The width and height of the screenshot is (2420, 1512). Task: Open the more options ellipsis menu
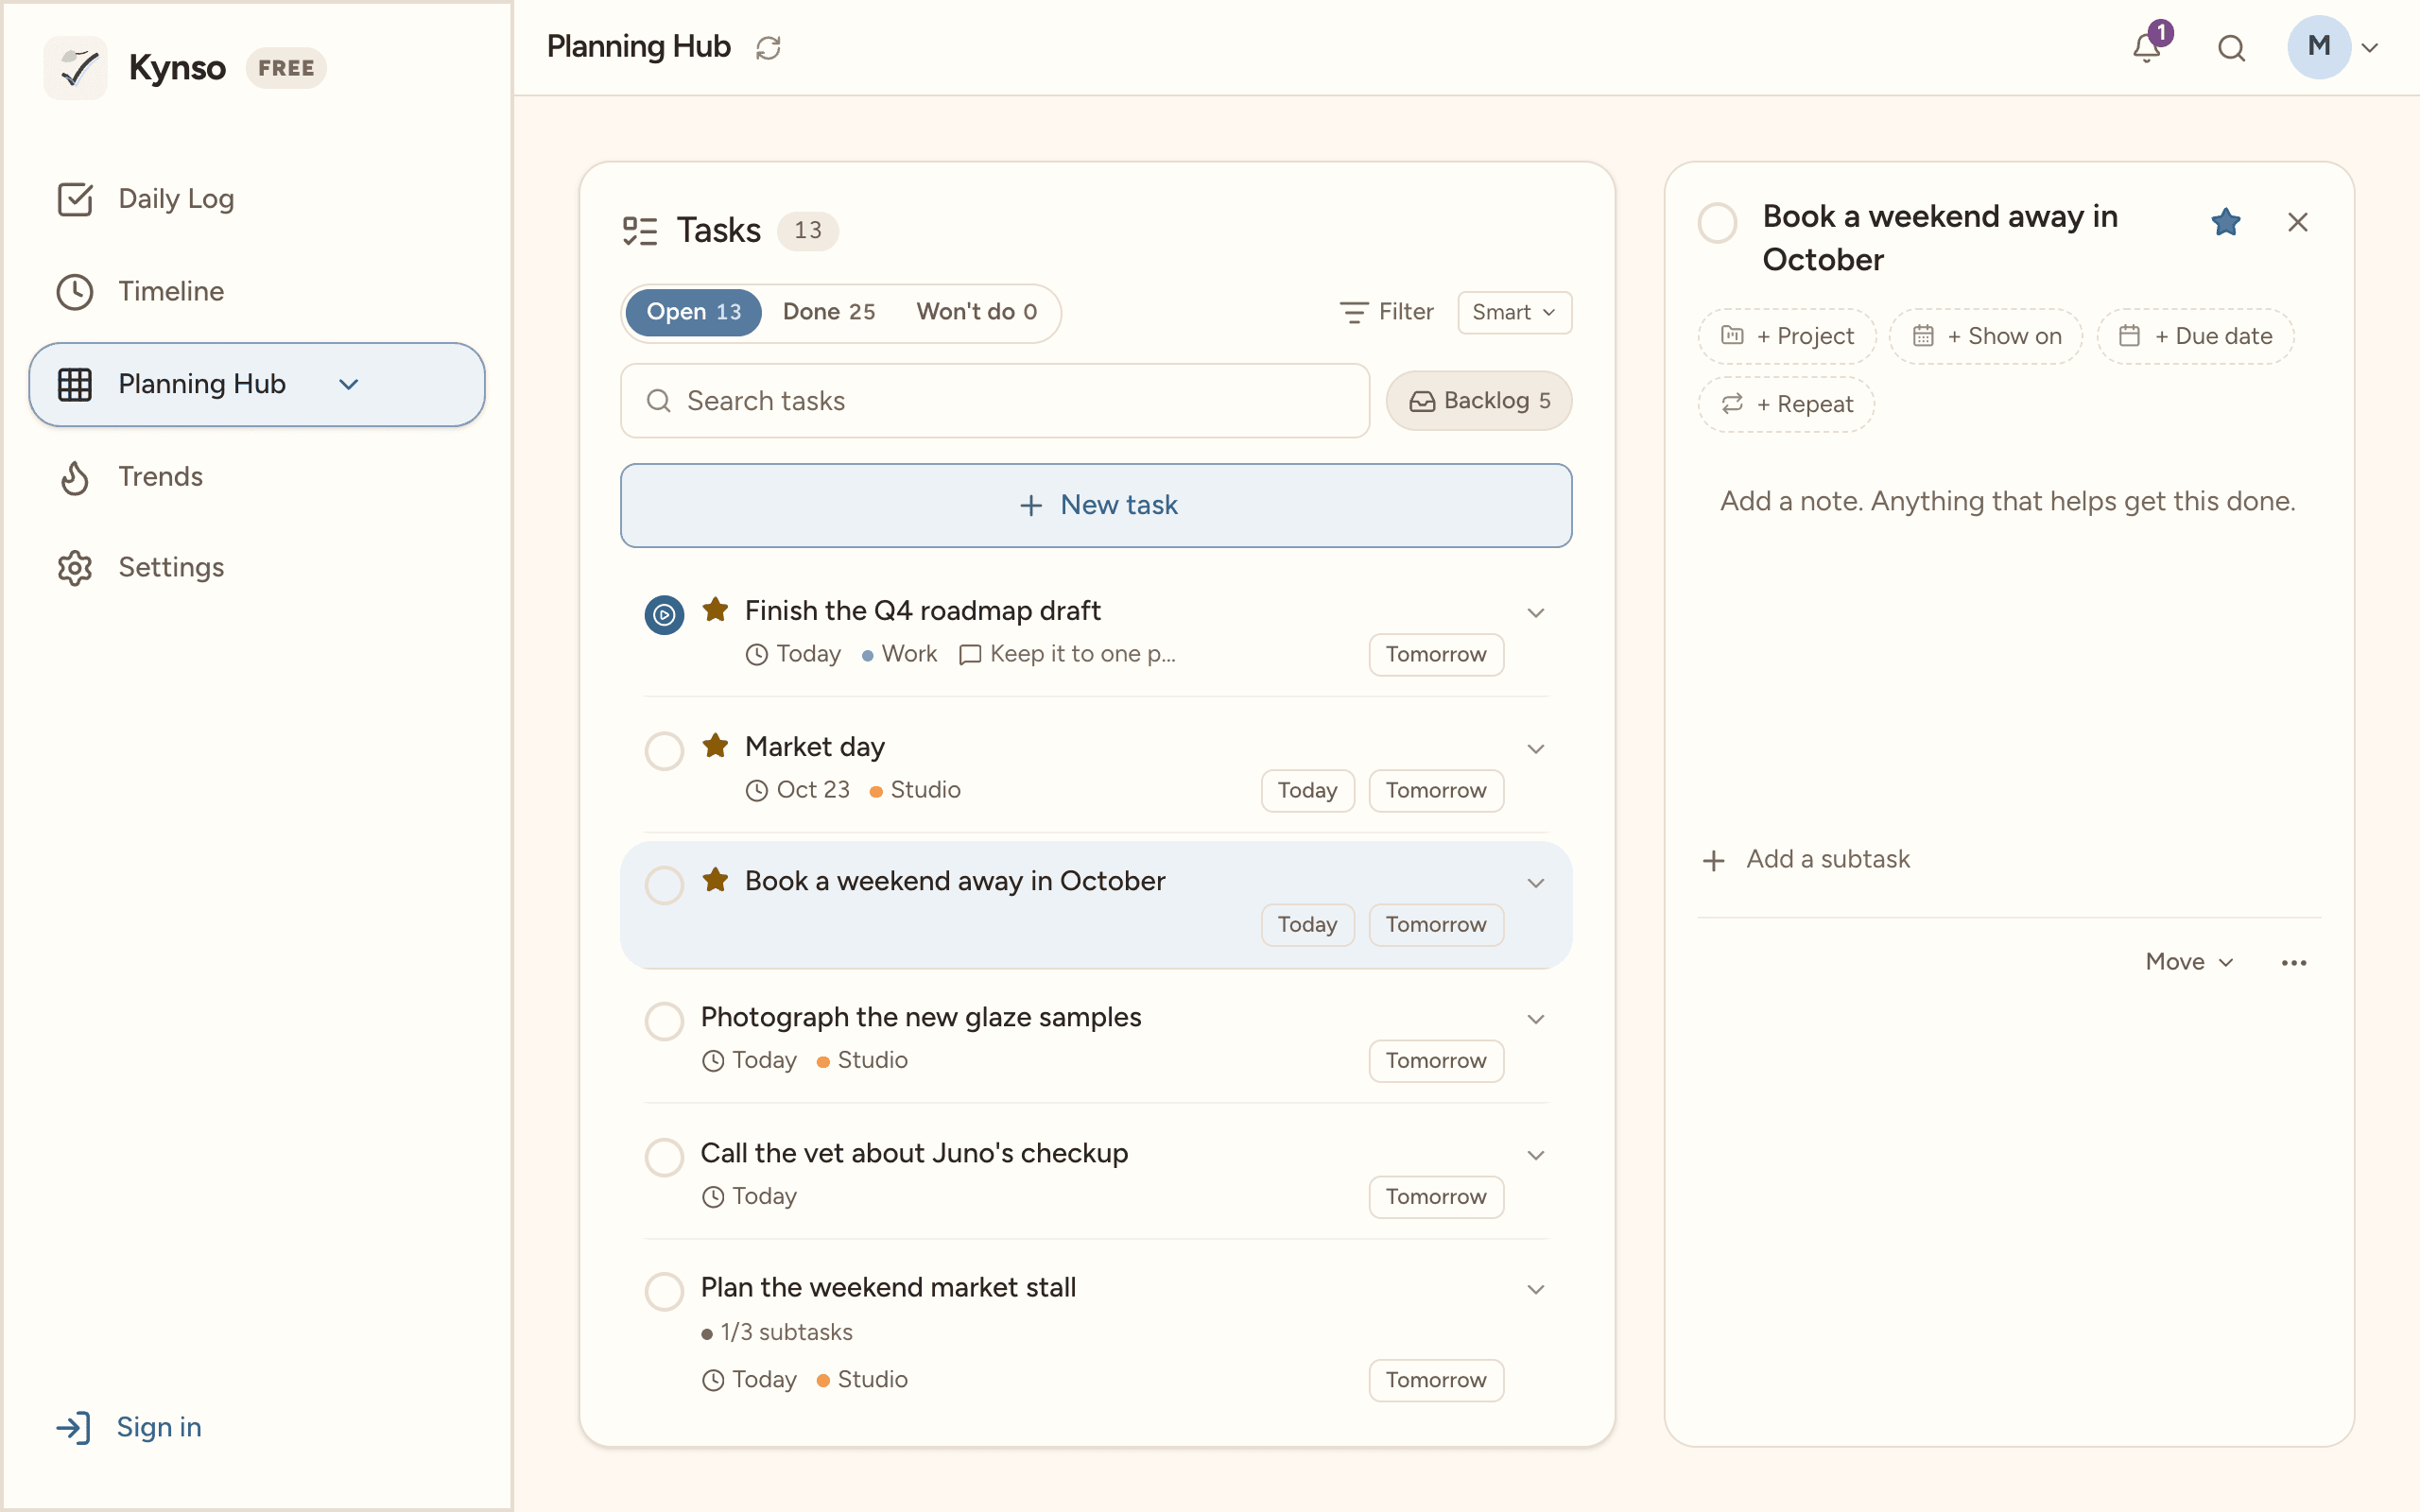coord(2293,962)
